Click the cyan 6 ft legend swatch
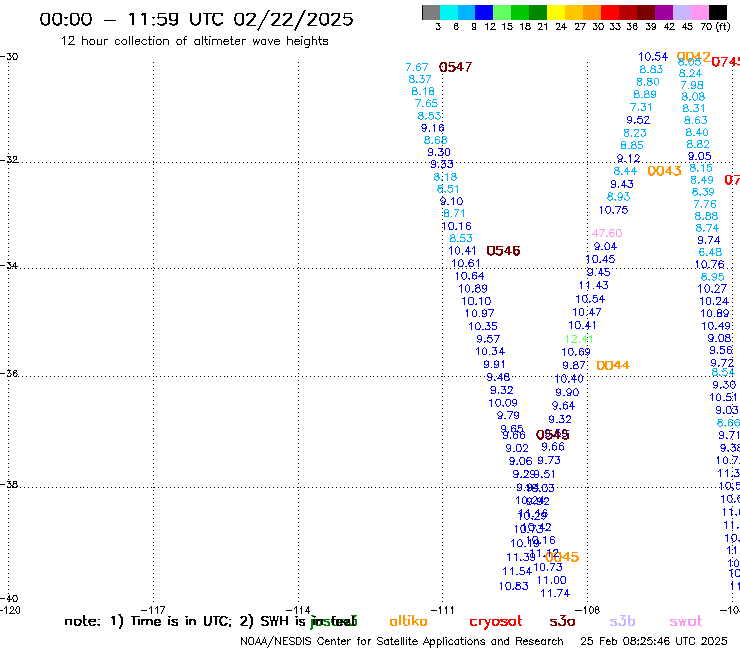This screenshot has width=740, height=650. [x=449, y=12]
